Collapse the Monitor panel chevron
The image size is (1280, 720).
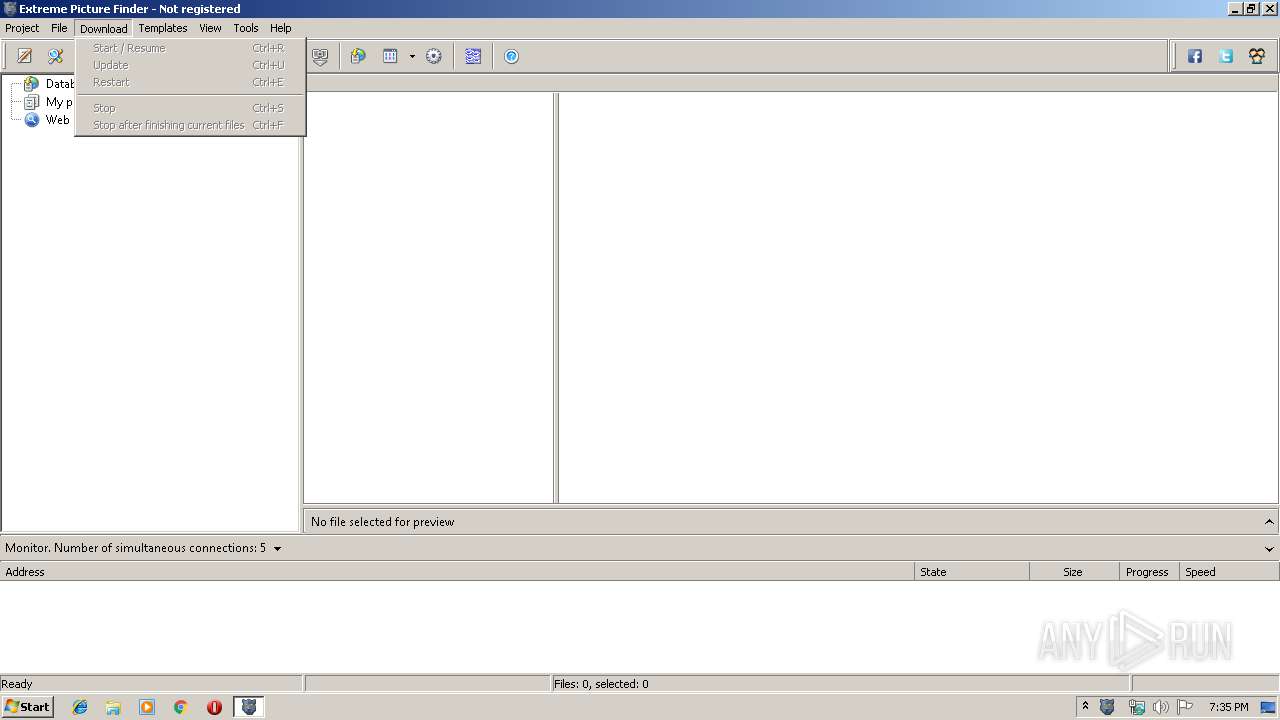pos(1269,548)
